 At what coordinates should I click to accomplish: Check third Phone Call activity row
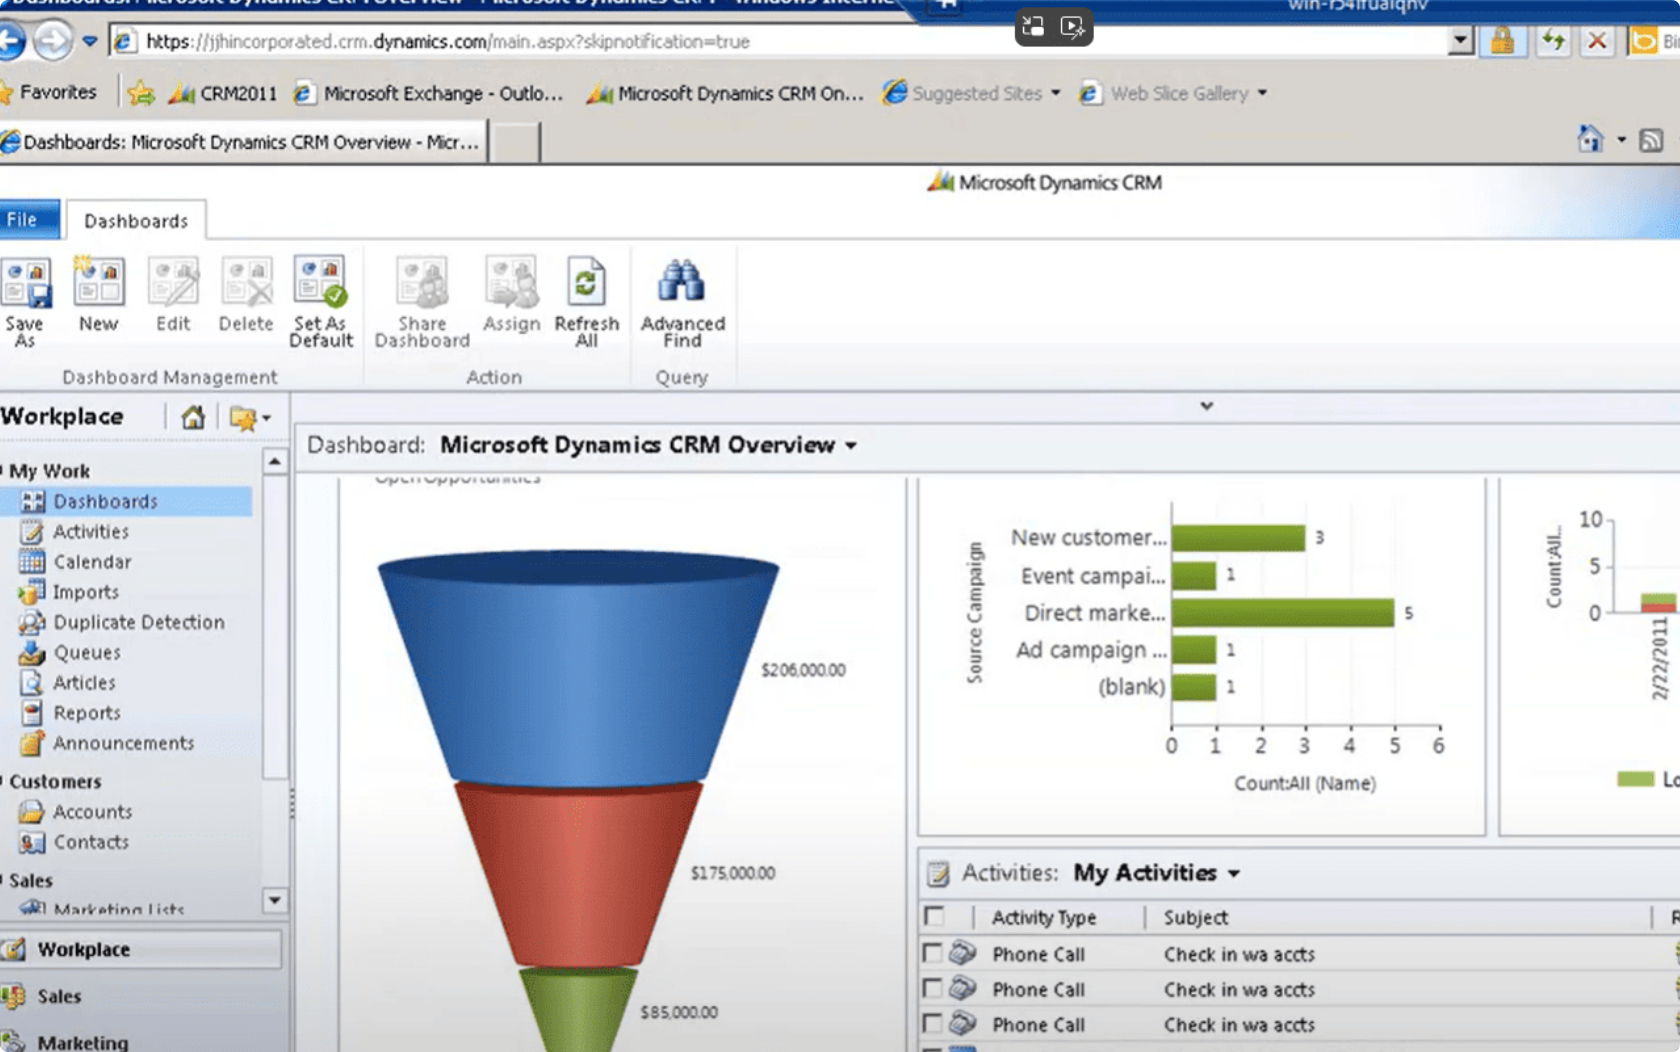[932, 1024]
